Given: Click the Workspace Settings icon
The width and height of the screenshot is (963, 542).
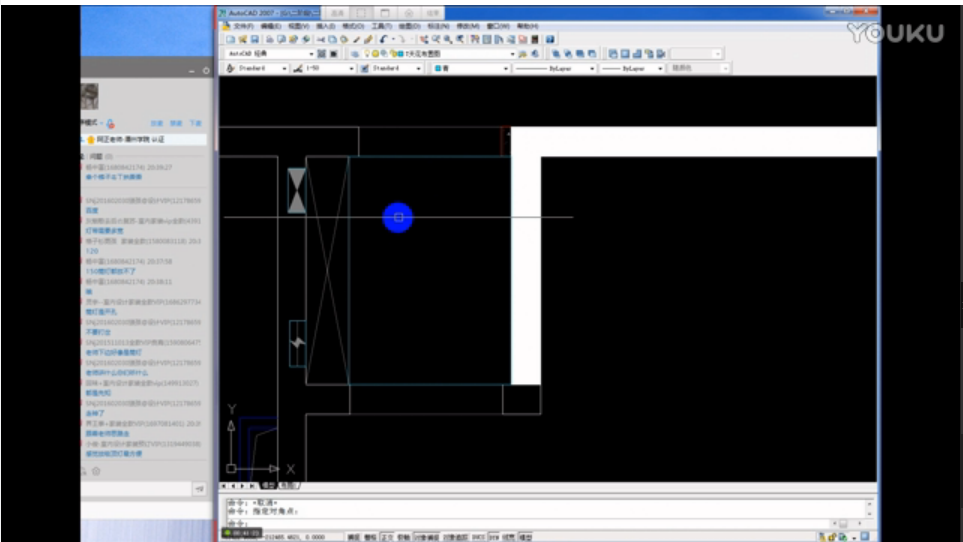Looking at the screenshot, I should [321, 53].
